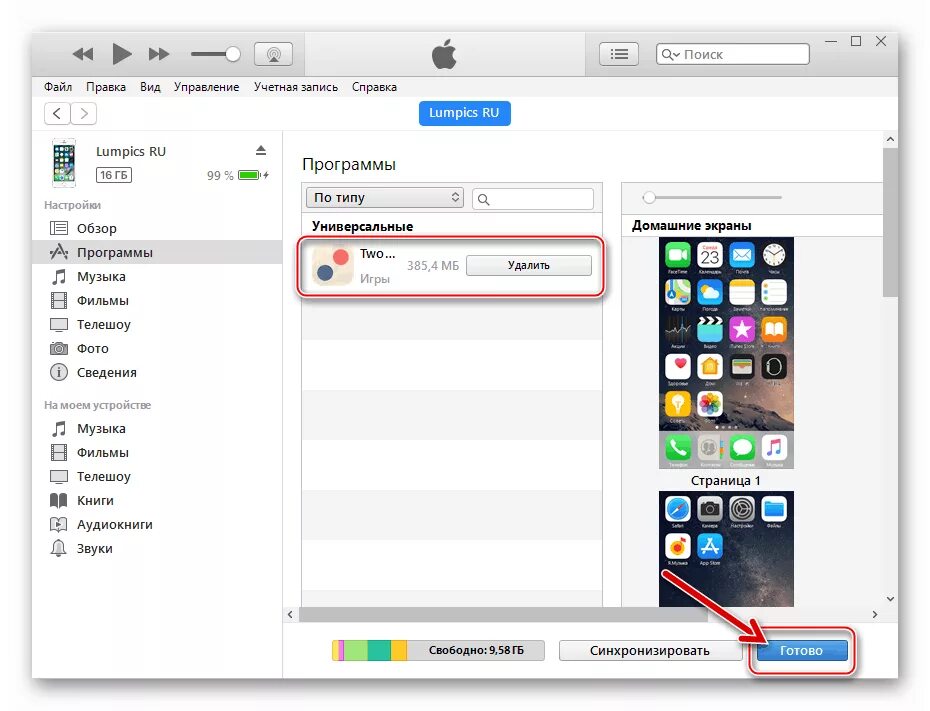Click the iPhone device thumbnail in sidebar
Screen dimensions: 930x711
click(64, 163)
